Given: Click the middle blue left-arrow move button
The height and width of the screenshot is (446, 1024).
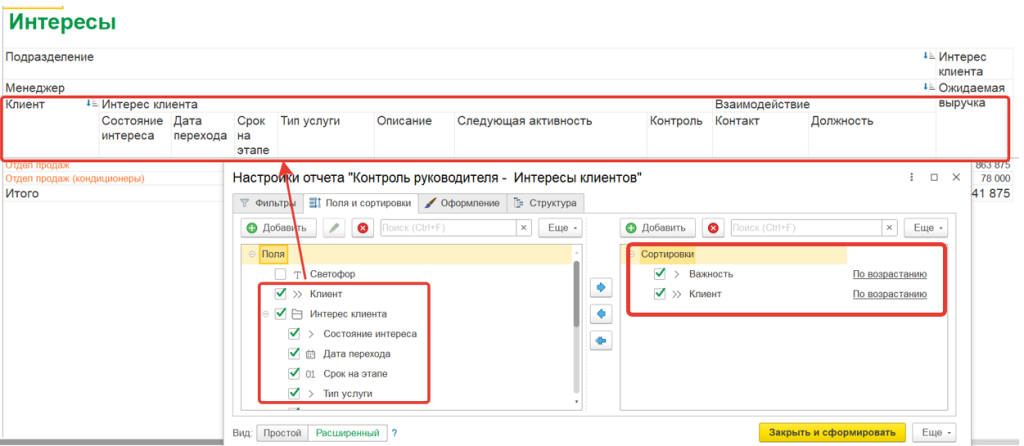Looking at the screenshot, I should point(601,314).
